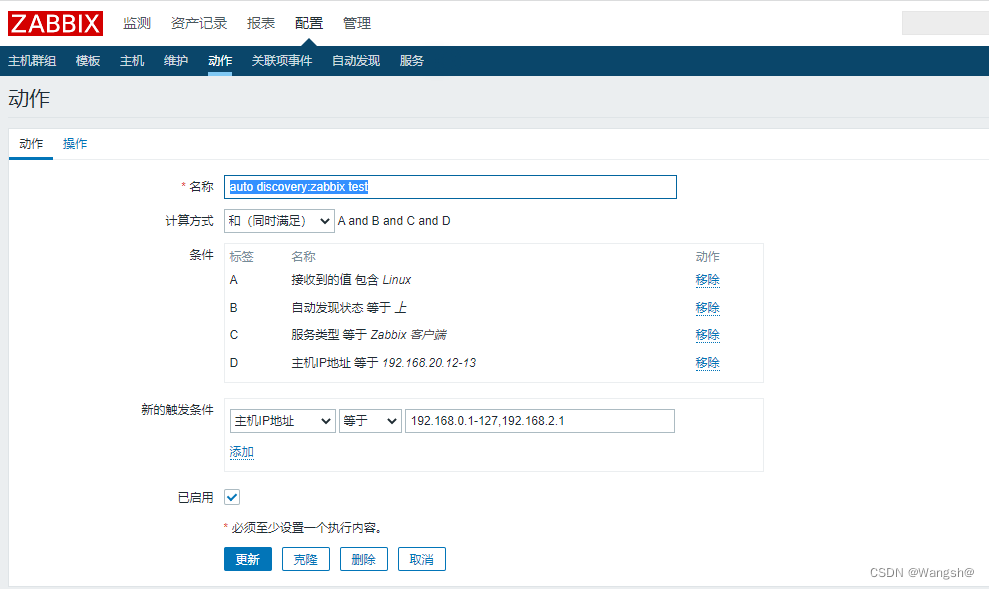This screenshot has height=589, width=989.
Task: Select the 动作 tab in the form
Action: click(x=31, y=144)
